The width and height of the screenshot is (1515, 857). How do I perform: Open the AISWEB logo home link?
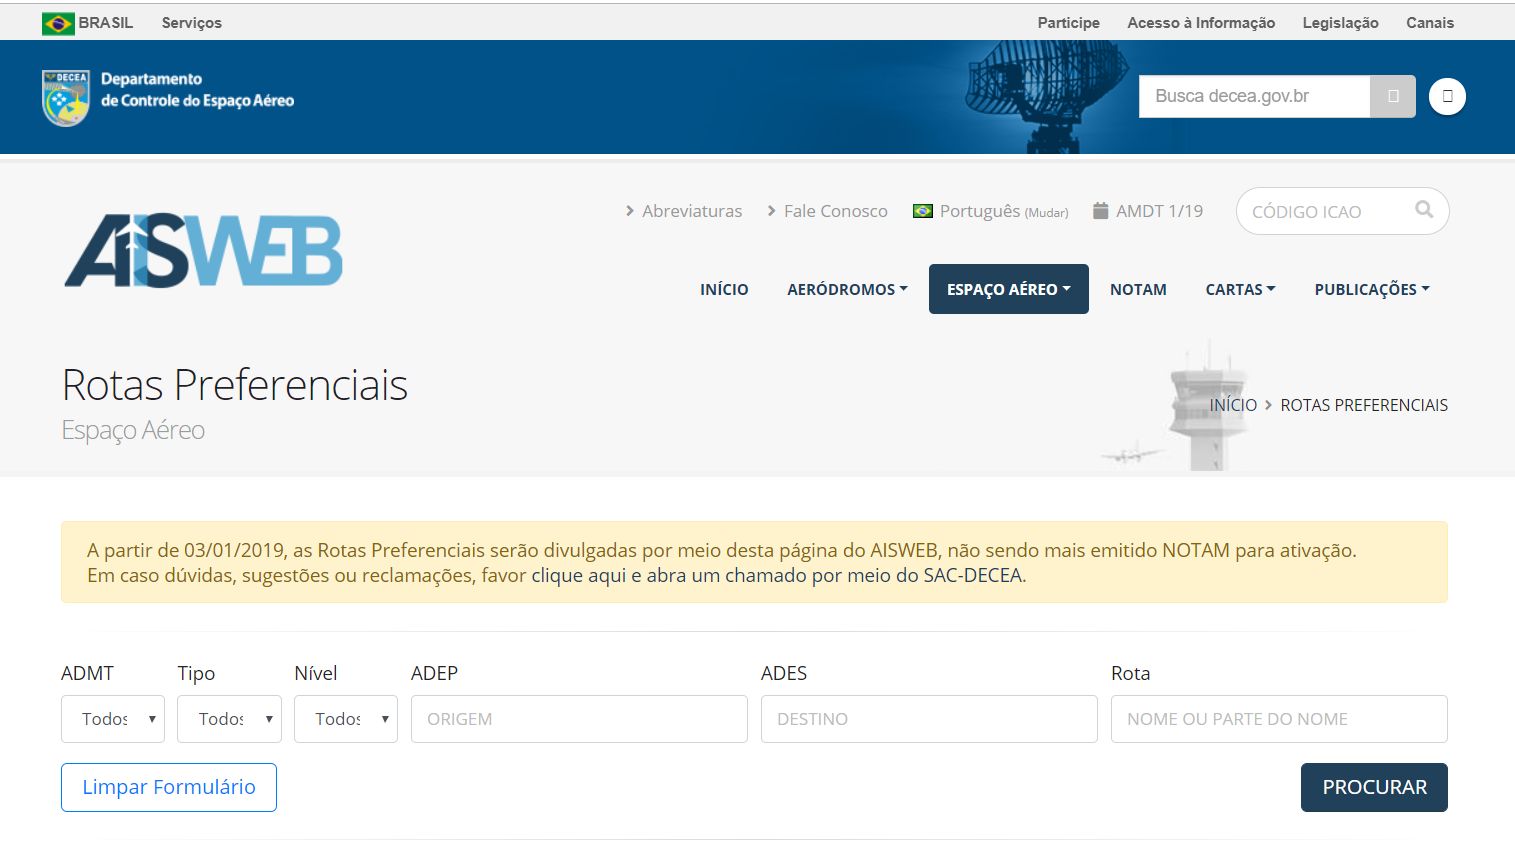pos(204,251)
